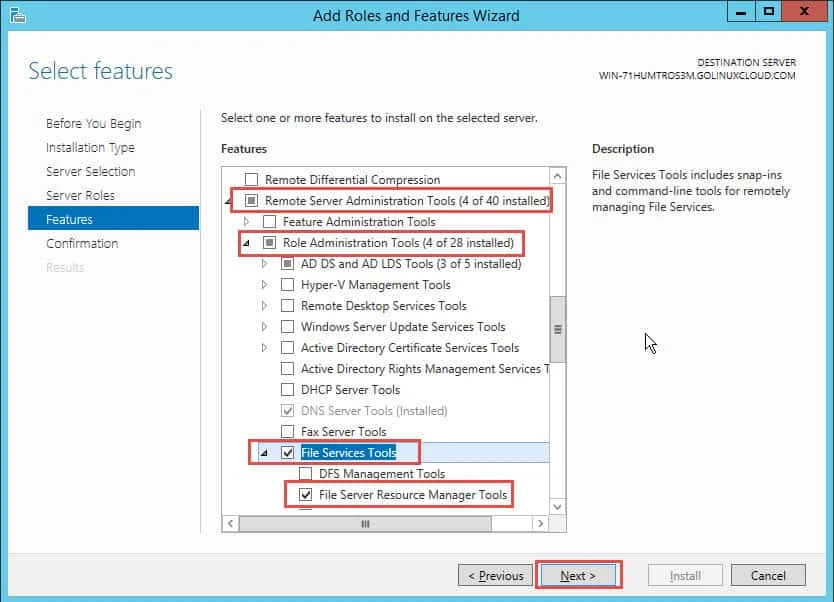
Task: Click the features list scrollbar down arrow
Action: pos(557,507)
